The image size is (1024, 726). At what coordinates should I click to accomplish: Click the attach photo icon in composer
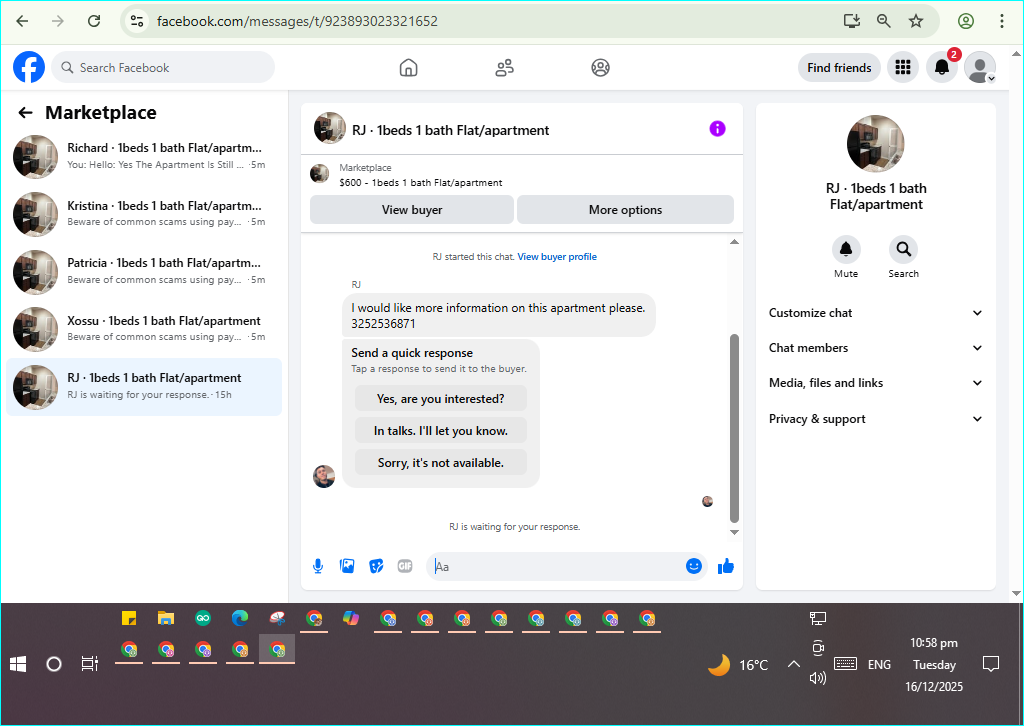coord(347,566)
